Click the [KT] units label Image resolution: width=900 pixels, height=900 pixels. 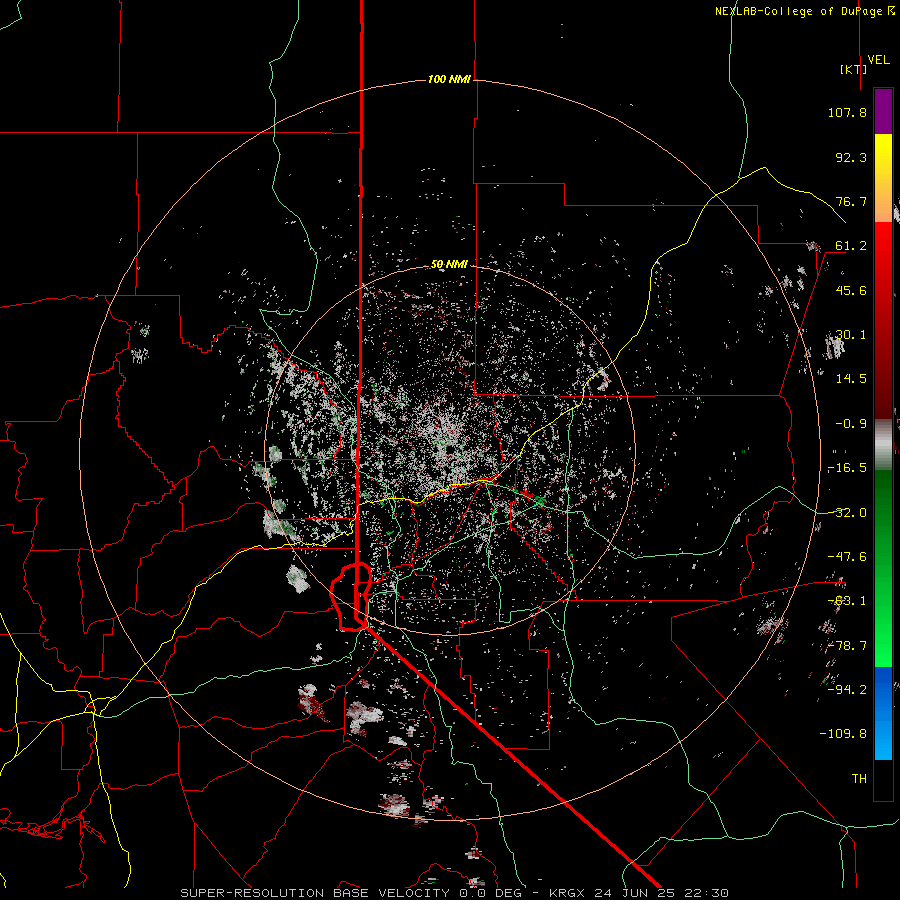pos(854,69)
